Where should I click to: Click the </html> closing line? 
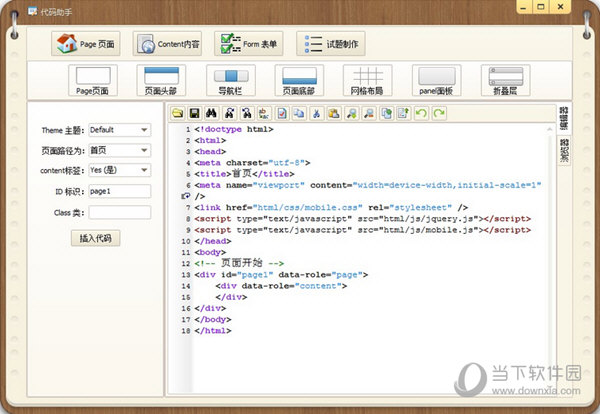[x=213, y=331]
